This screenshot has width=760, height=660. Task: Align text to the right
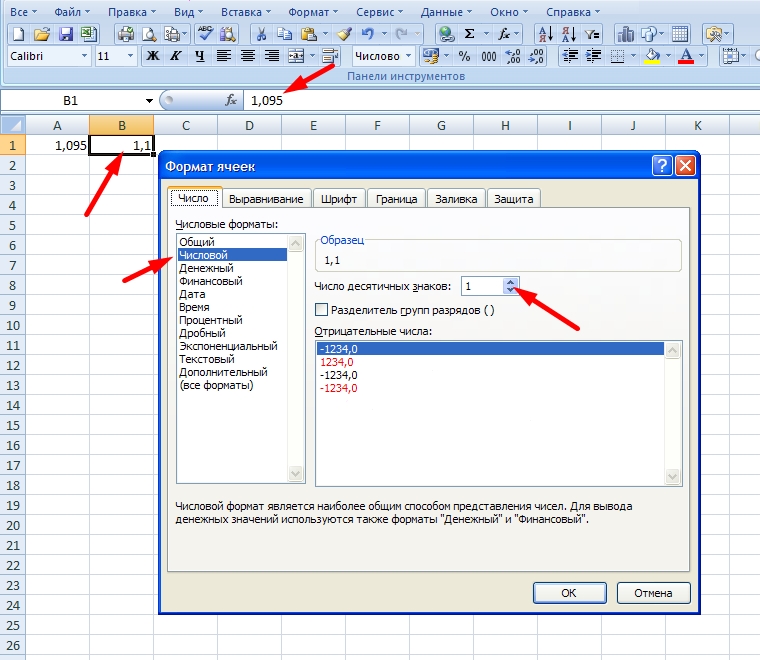[x=272, y=56]
